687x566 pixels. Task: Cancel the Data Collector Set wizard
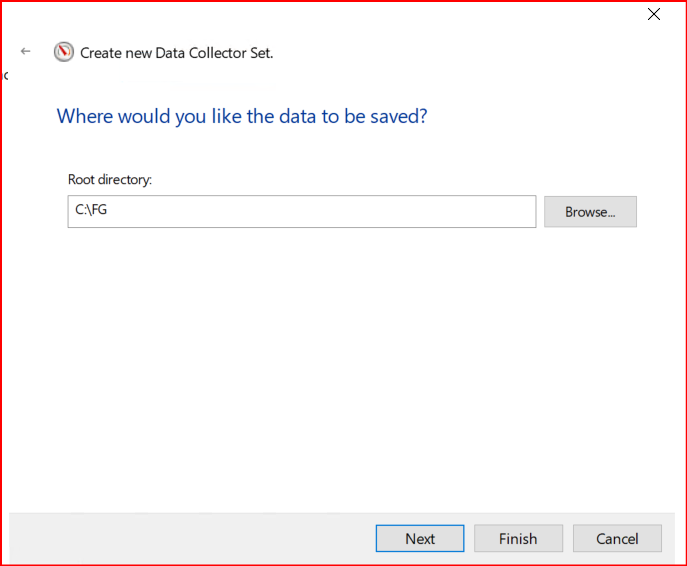pos(617,538)
